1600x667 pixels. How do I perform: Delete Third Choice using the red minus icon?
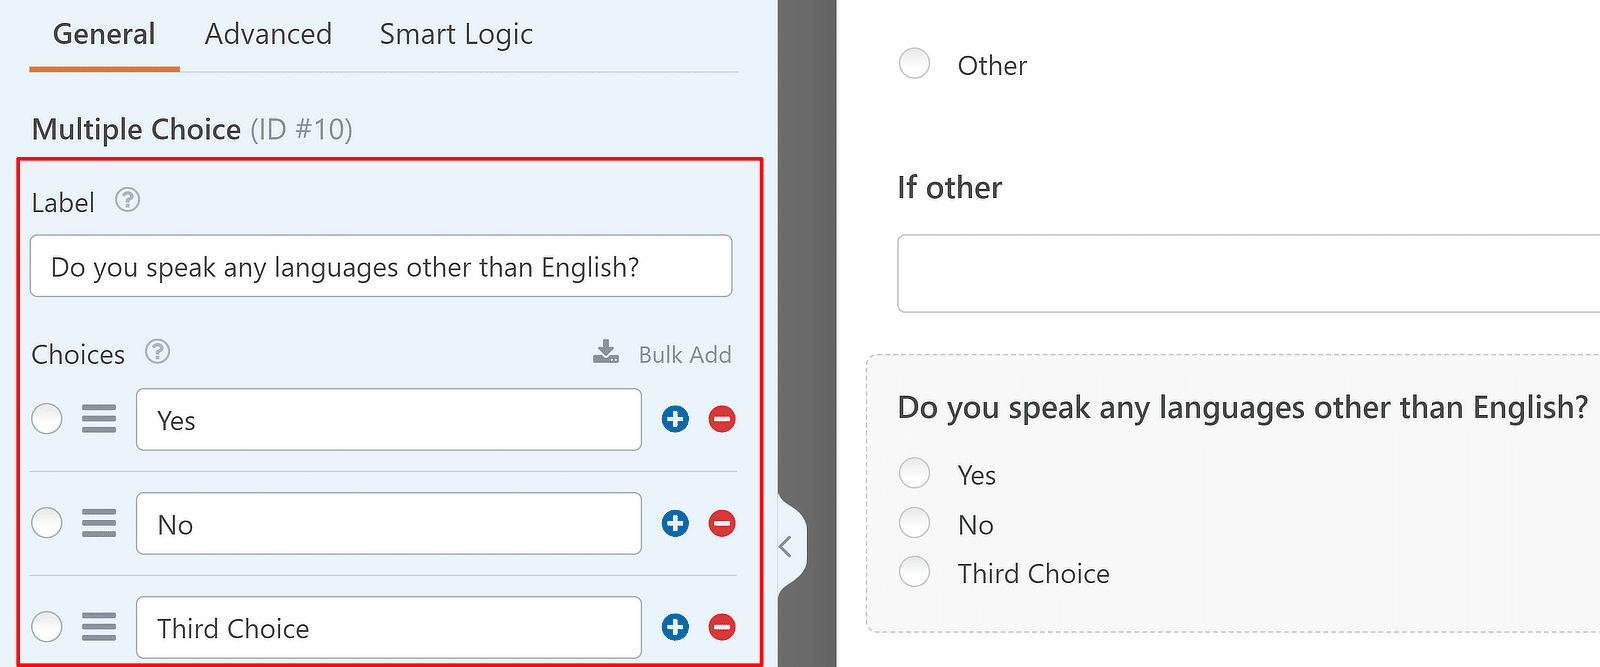(x=722, y=627)
